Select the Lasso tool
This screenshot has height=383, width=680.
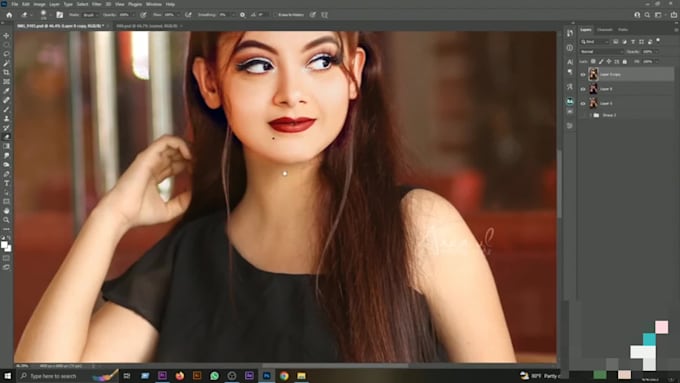pos(6,54)
